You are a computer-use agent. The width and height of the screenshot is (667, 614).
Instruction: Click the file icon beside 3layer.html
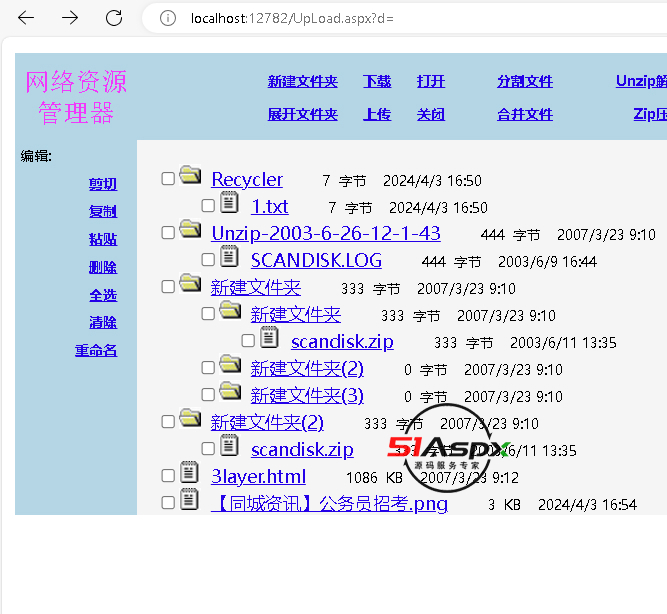190,474
